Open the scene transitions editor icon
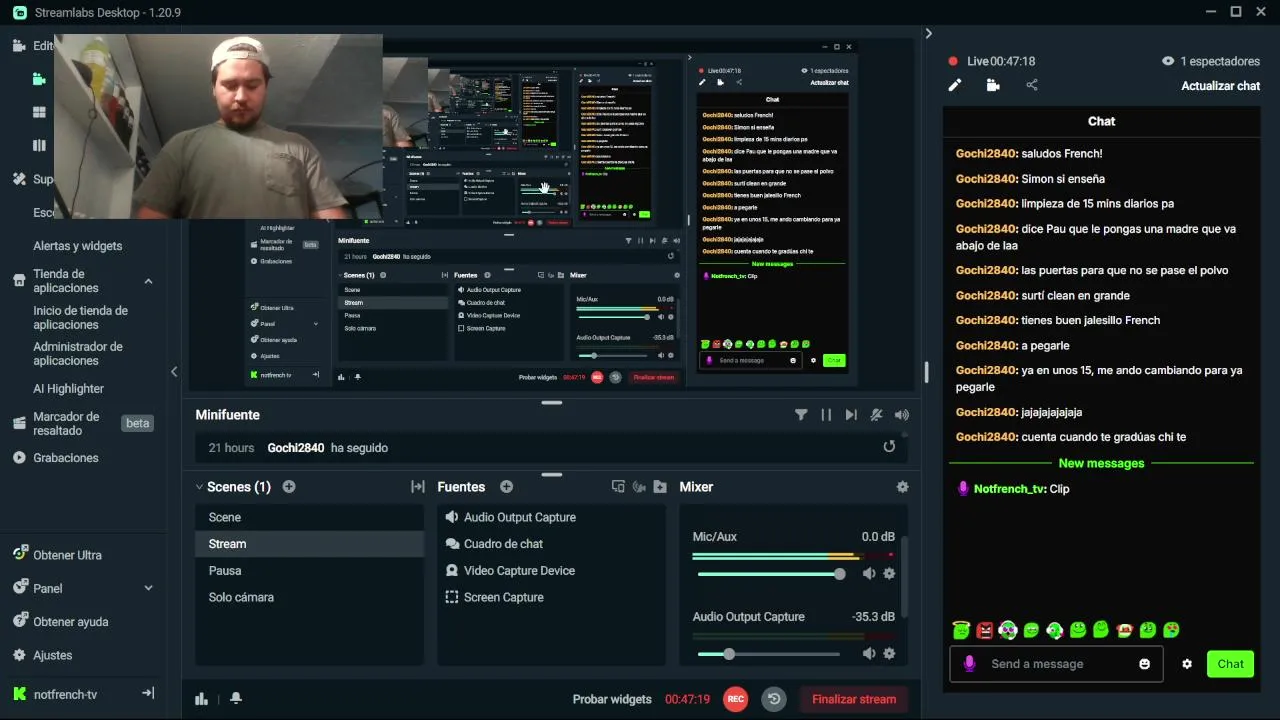 (x=418, y=487)
